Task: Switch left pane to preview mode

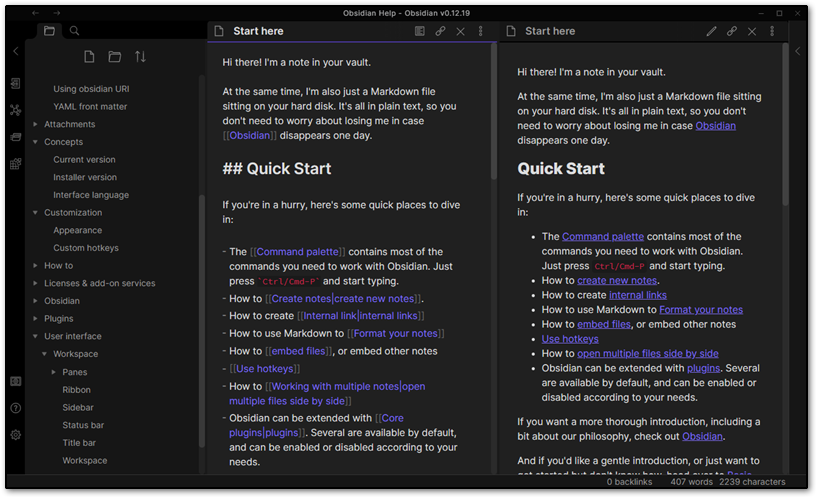Action: 420,31
